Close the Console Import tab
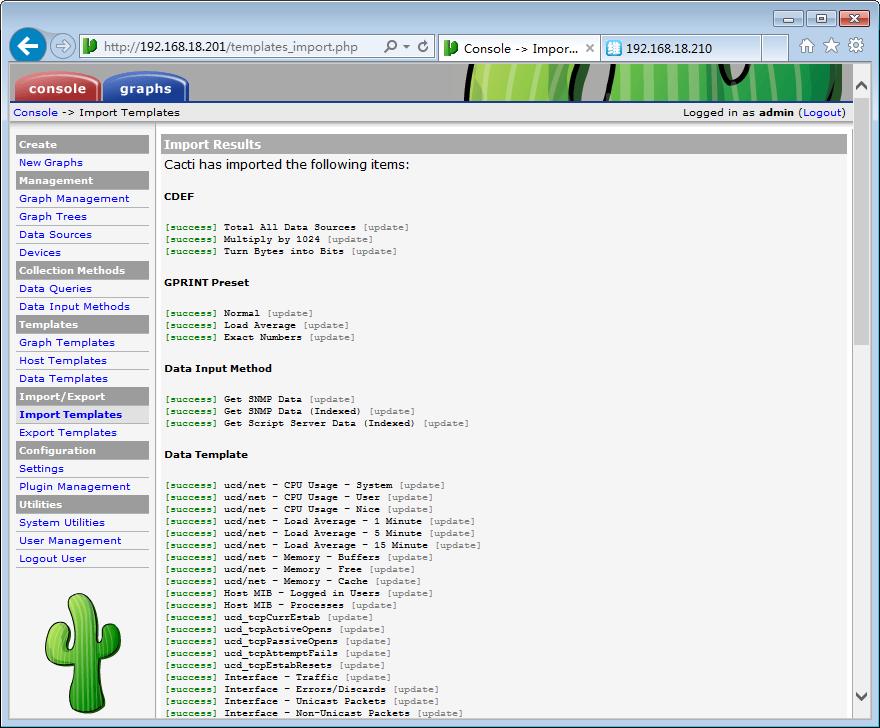Image resolution: width=880 pixels, height=728 pixels. [590, 48]
